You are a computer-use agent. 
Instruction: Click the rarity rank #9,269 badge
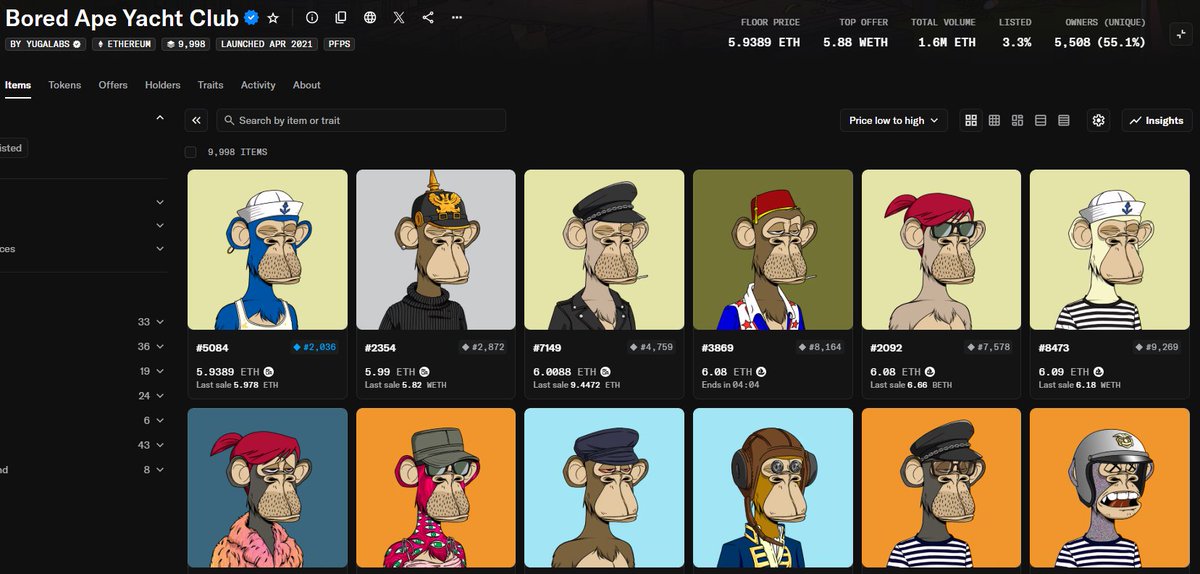coord(1157,347)
